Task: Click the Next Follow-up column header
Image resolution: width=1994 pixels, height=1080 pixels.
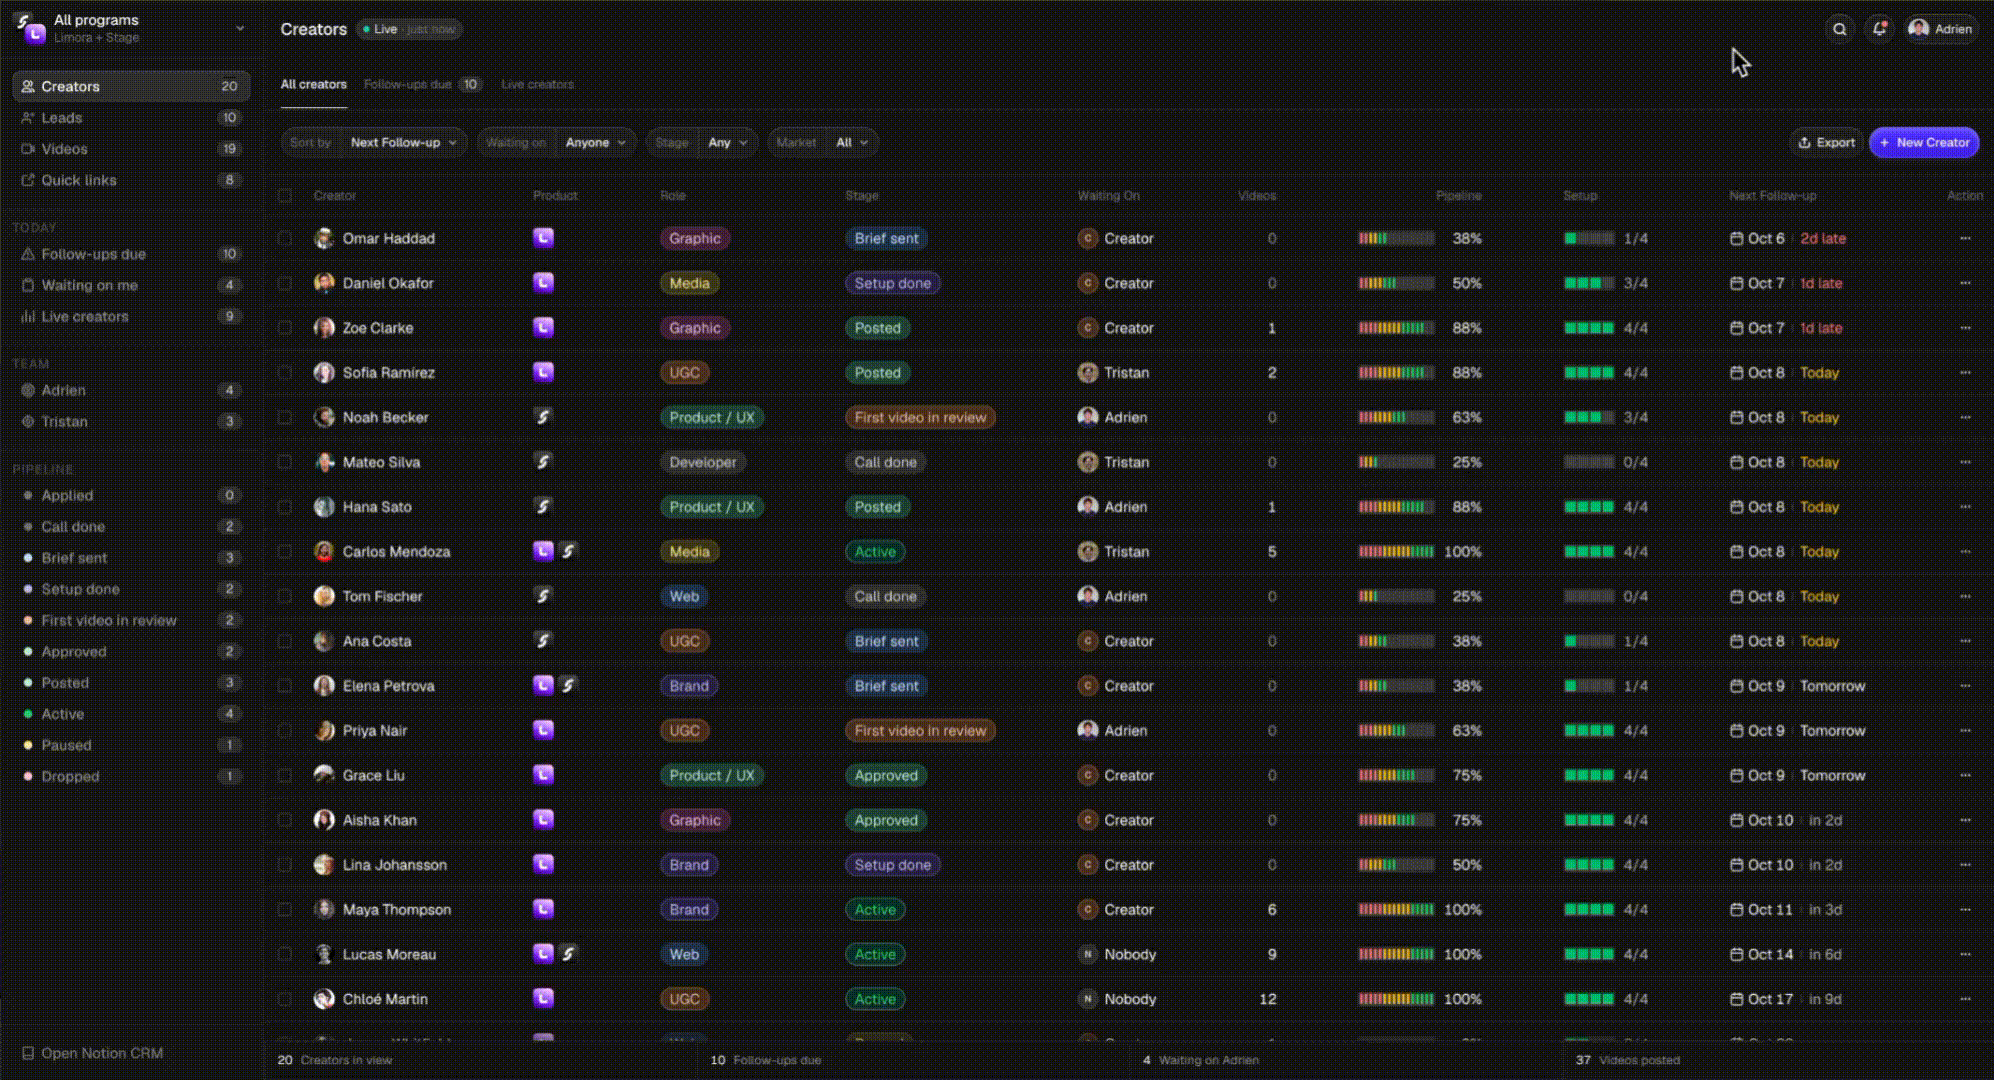Action: [x=1772, y=195]
